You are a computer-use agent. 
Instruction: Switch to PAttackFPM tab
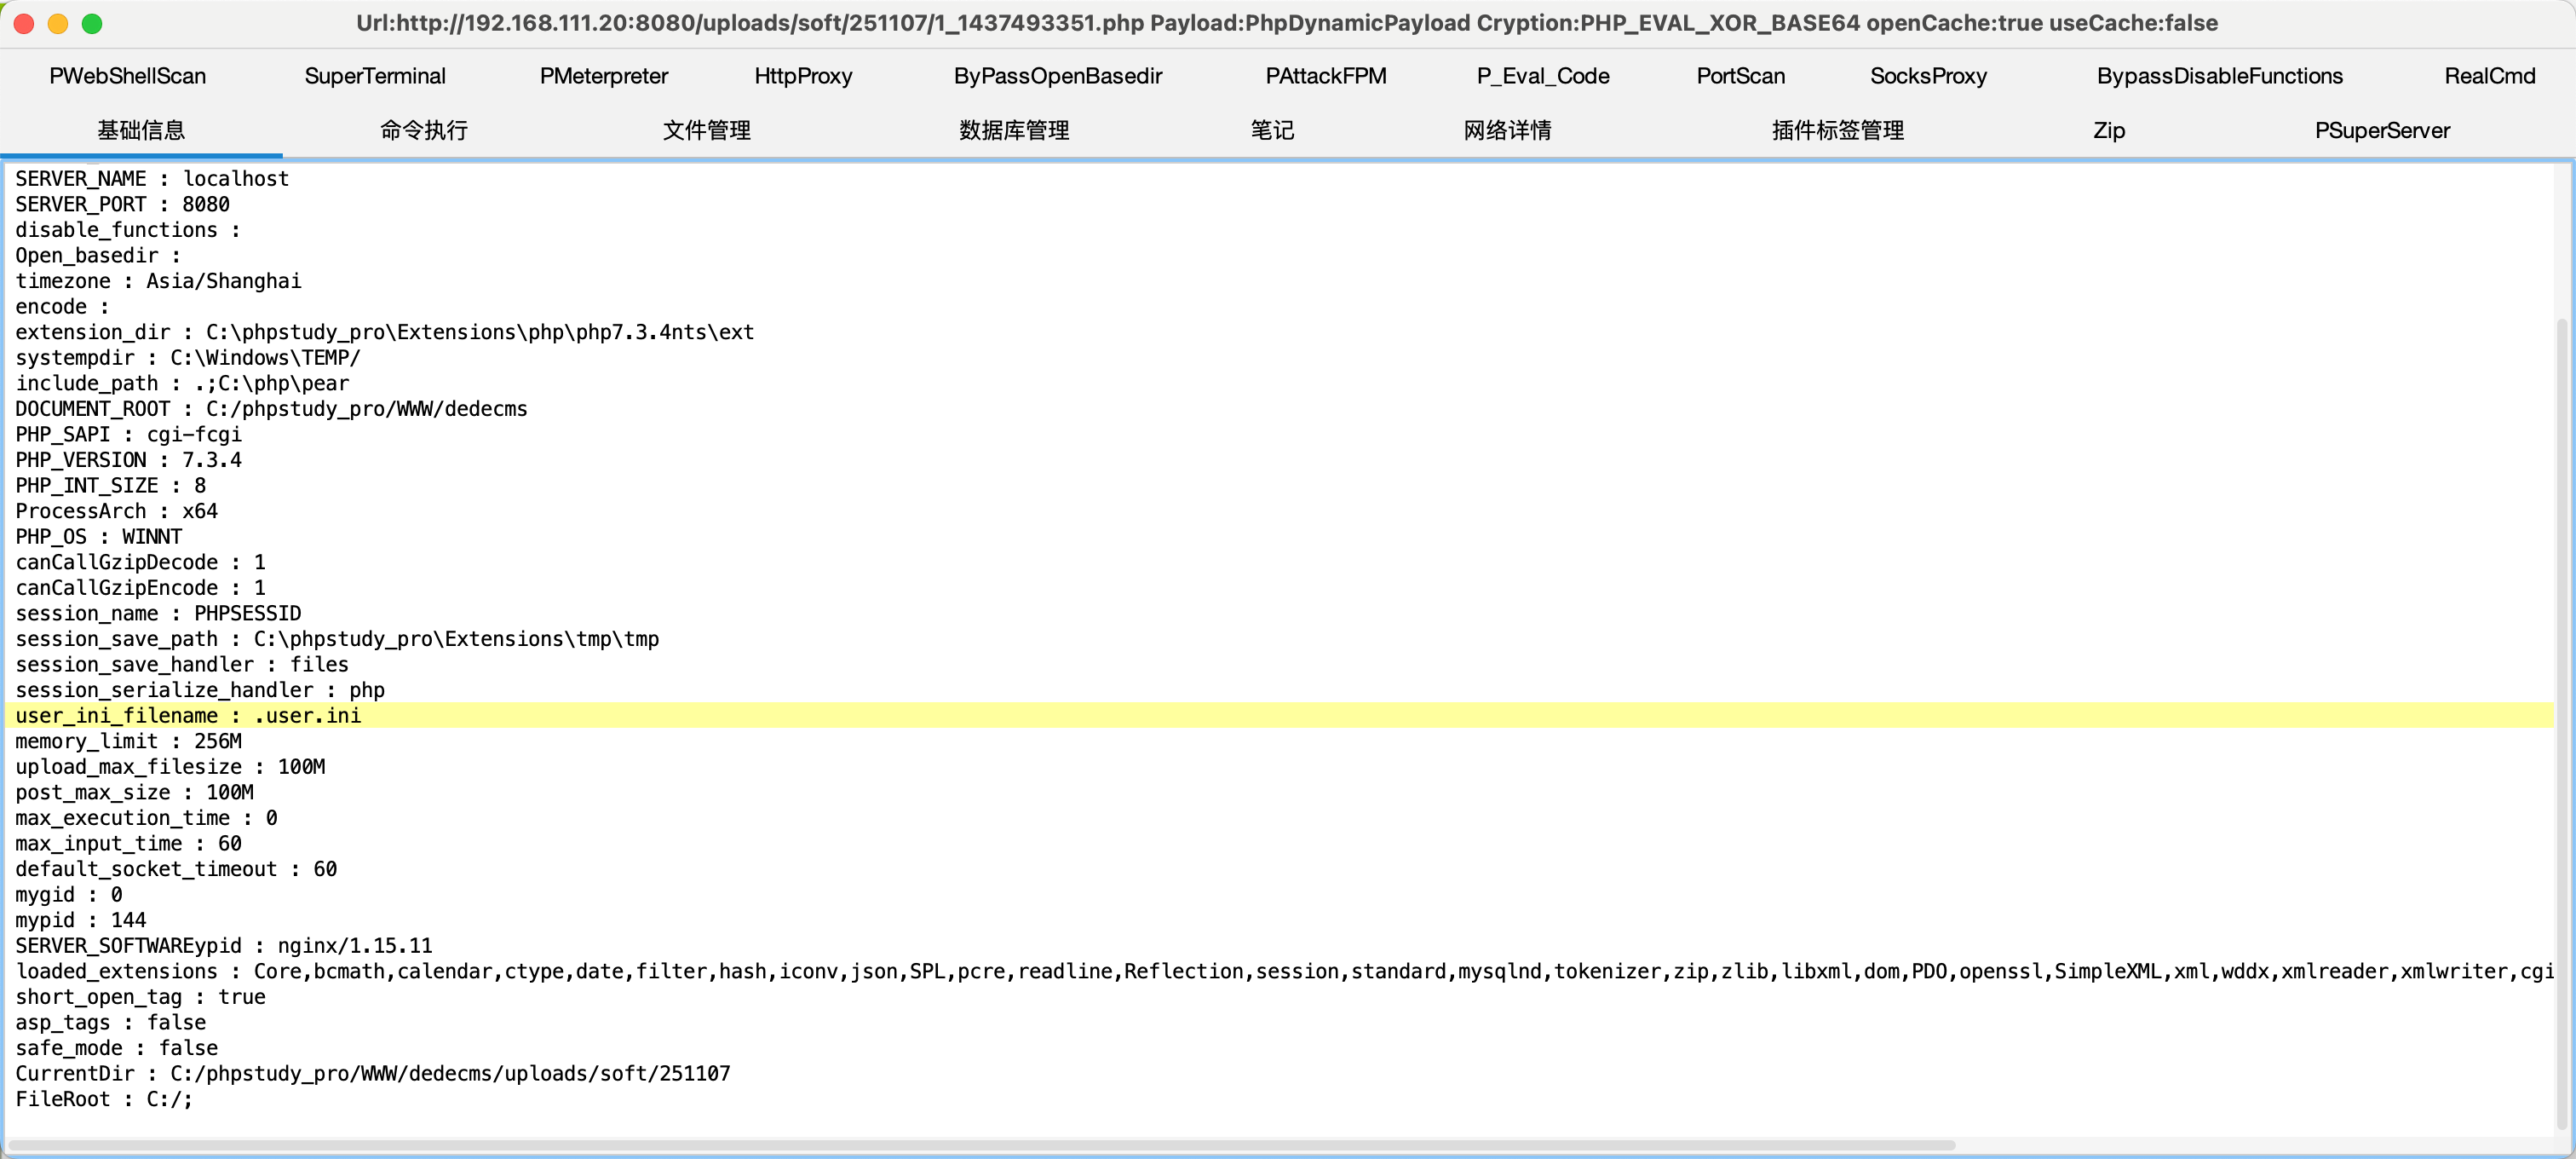point(1325,76)
